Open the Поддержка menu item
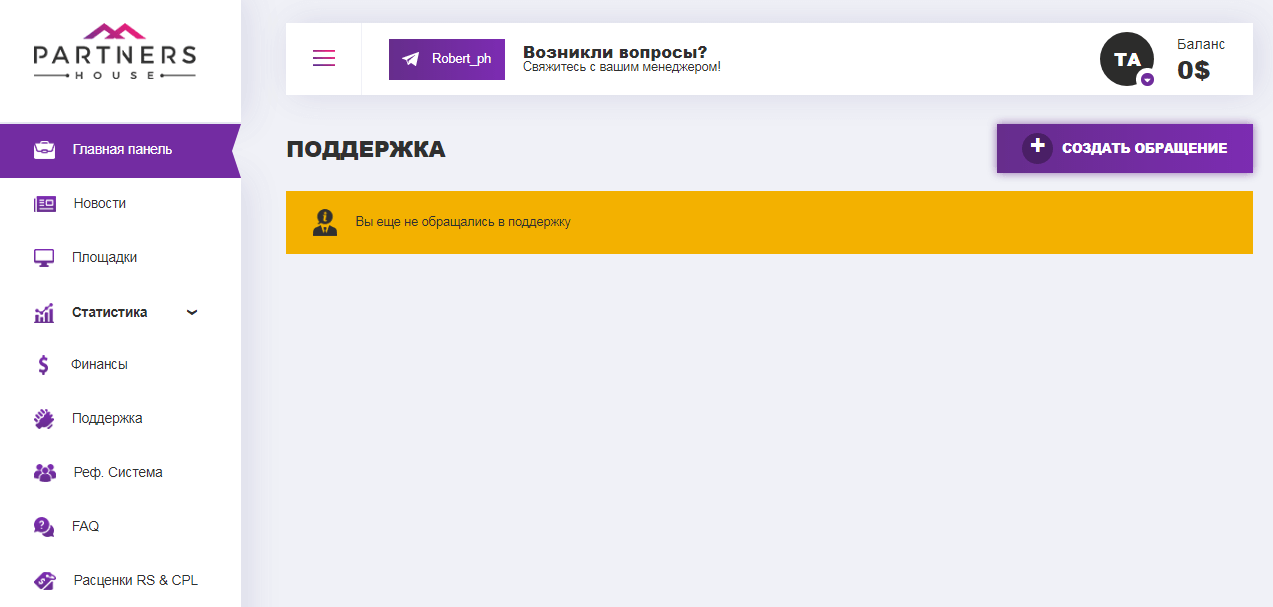 point(105,418)
